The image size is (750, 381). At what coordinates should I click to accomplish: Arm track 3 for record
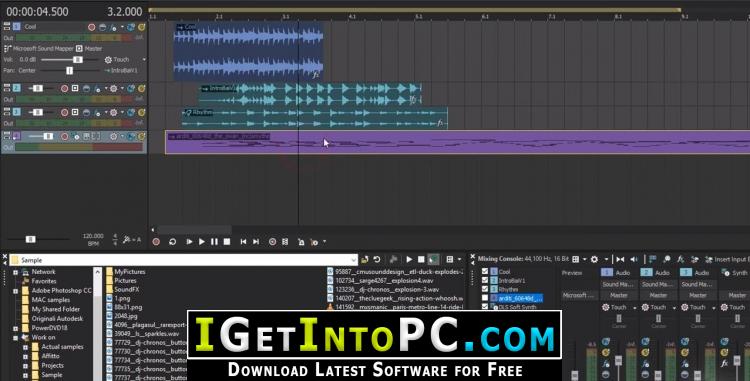[65, 112]
